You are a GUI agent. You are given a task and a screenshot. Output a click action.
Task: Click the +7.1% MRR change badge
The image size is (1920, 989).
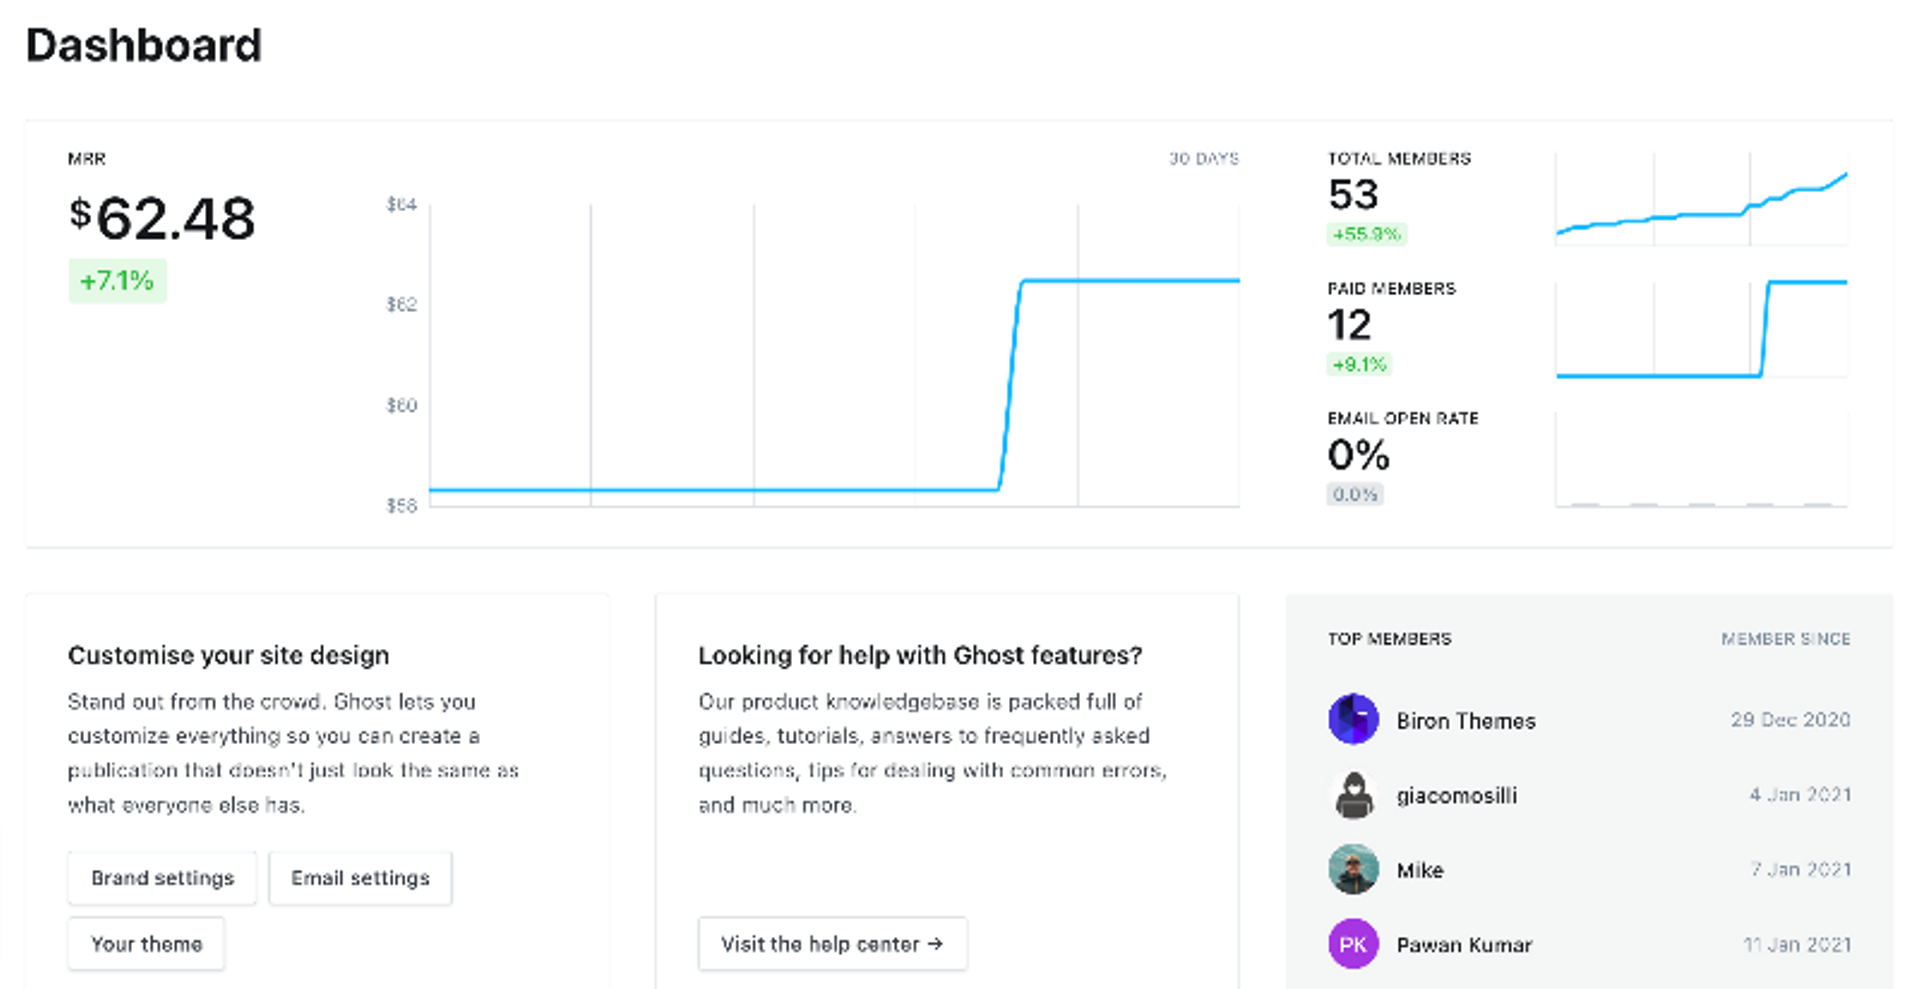click(x=117, y=281)
